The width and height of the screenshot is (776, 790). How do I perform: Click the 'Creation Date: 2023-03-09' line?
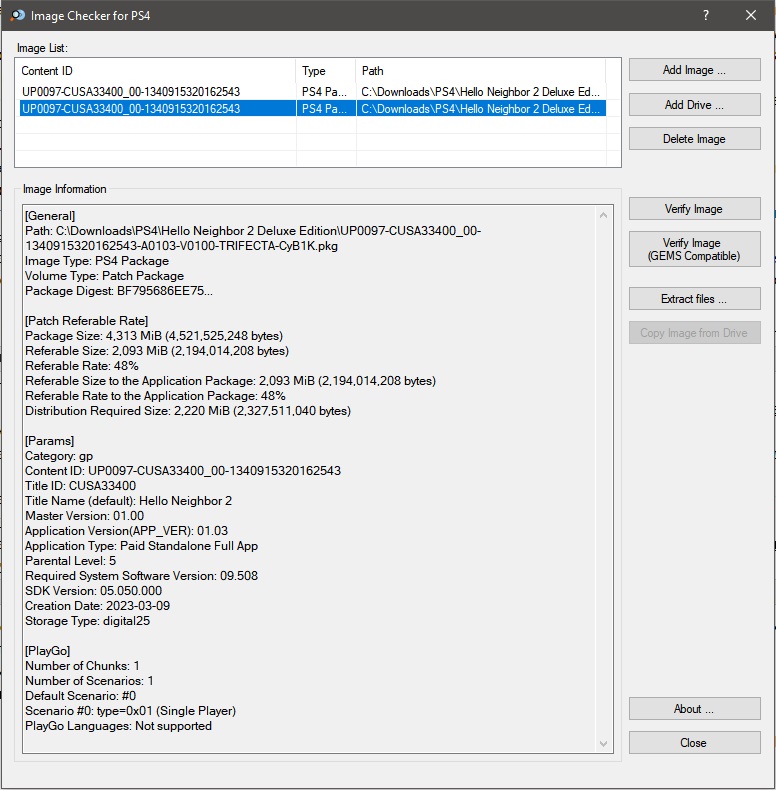98,606
